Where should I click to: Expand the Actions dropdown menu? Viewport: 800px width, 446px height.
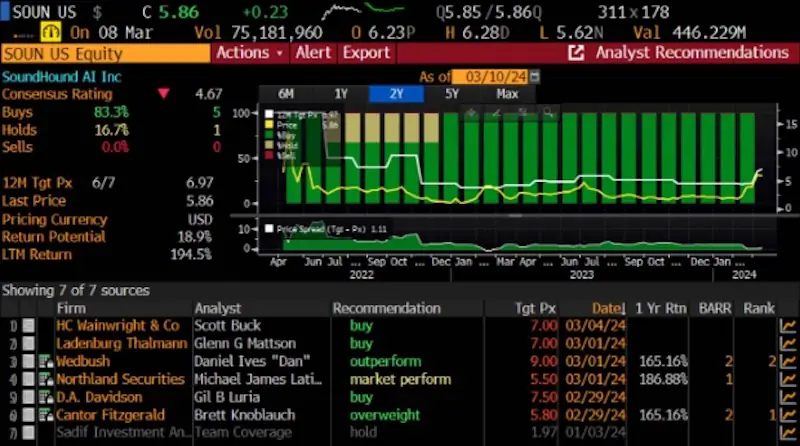249,53
